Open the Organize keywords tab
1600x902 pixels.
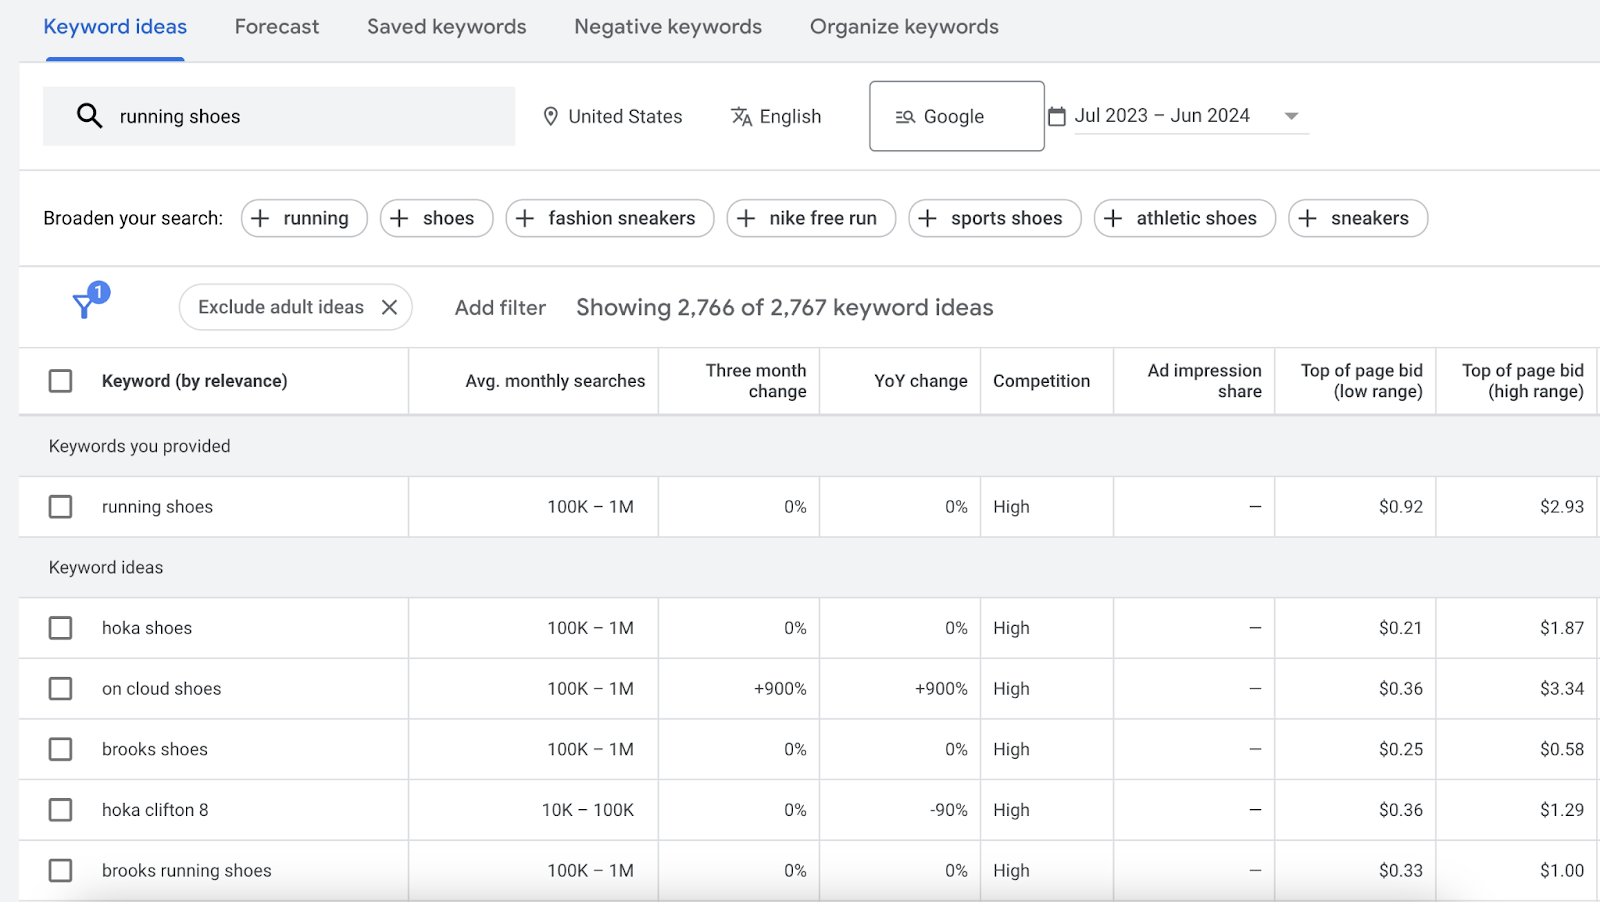pyautogui.click(x=904, y=27)
